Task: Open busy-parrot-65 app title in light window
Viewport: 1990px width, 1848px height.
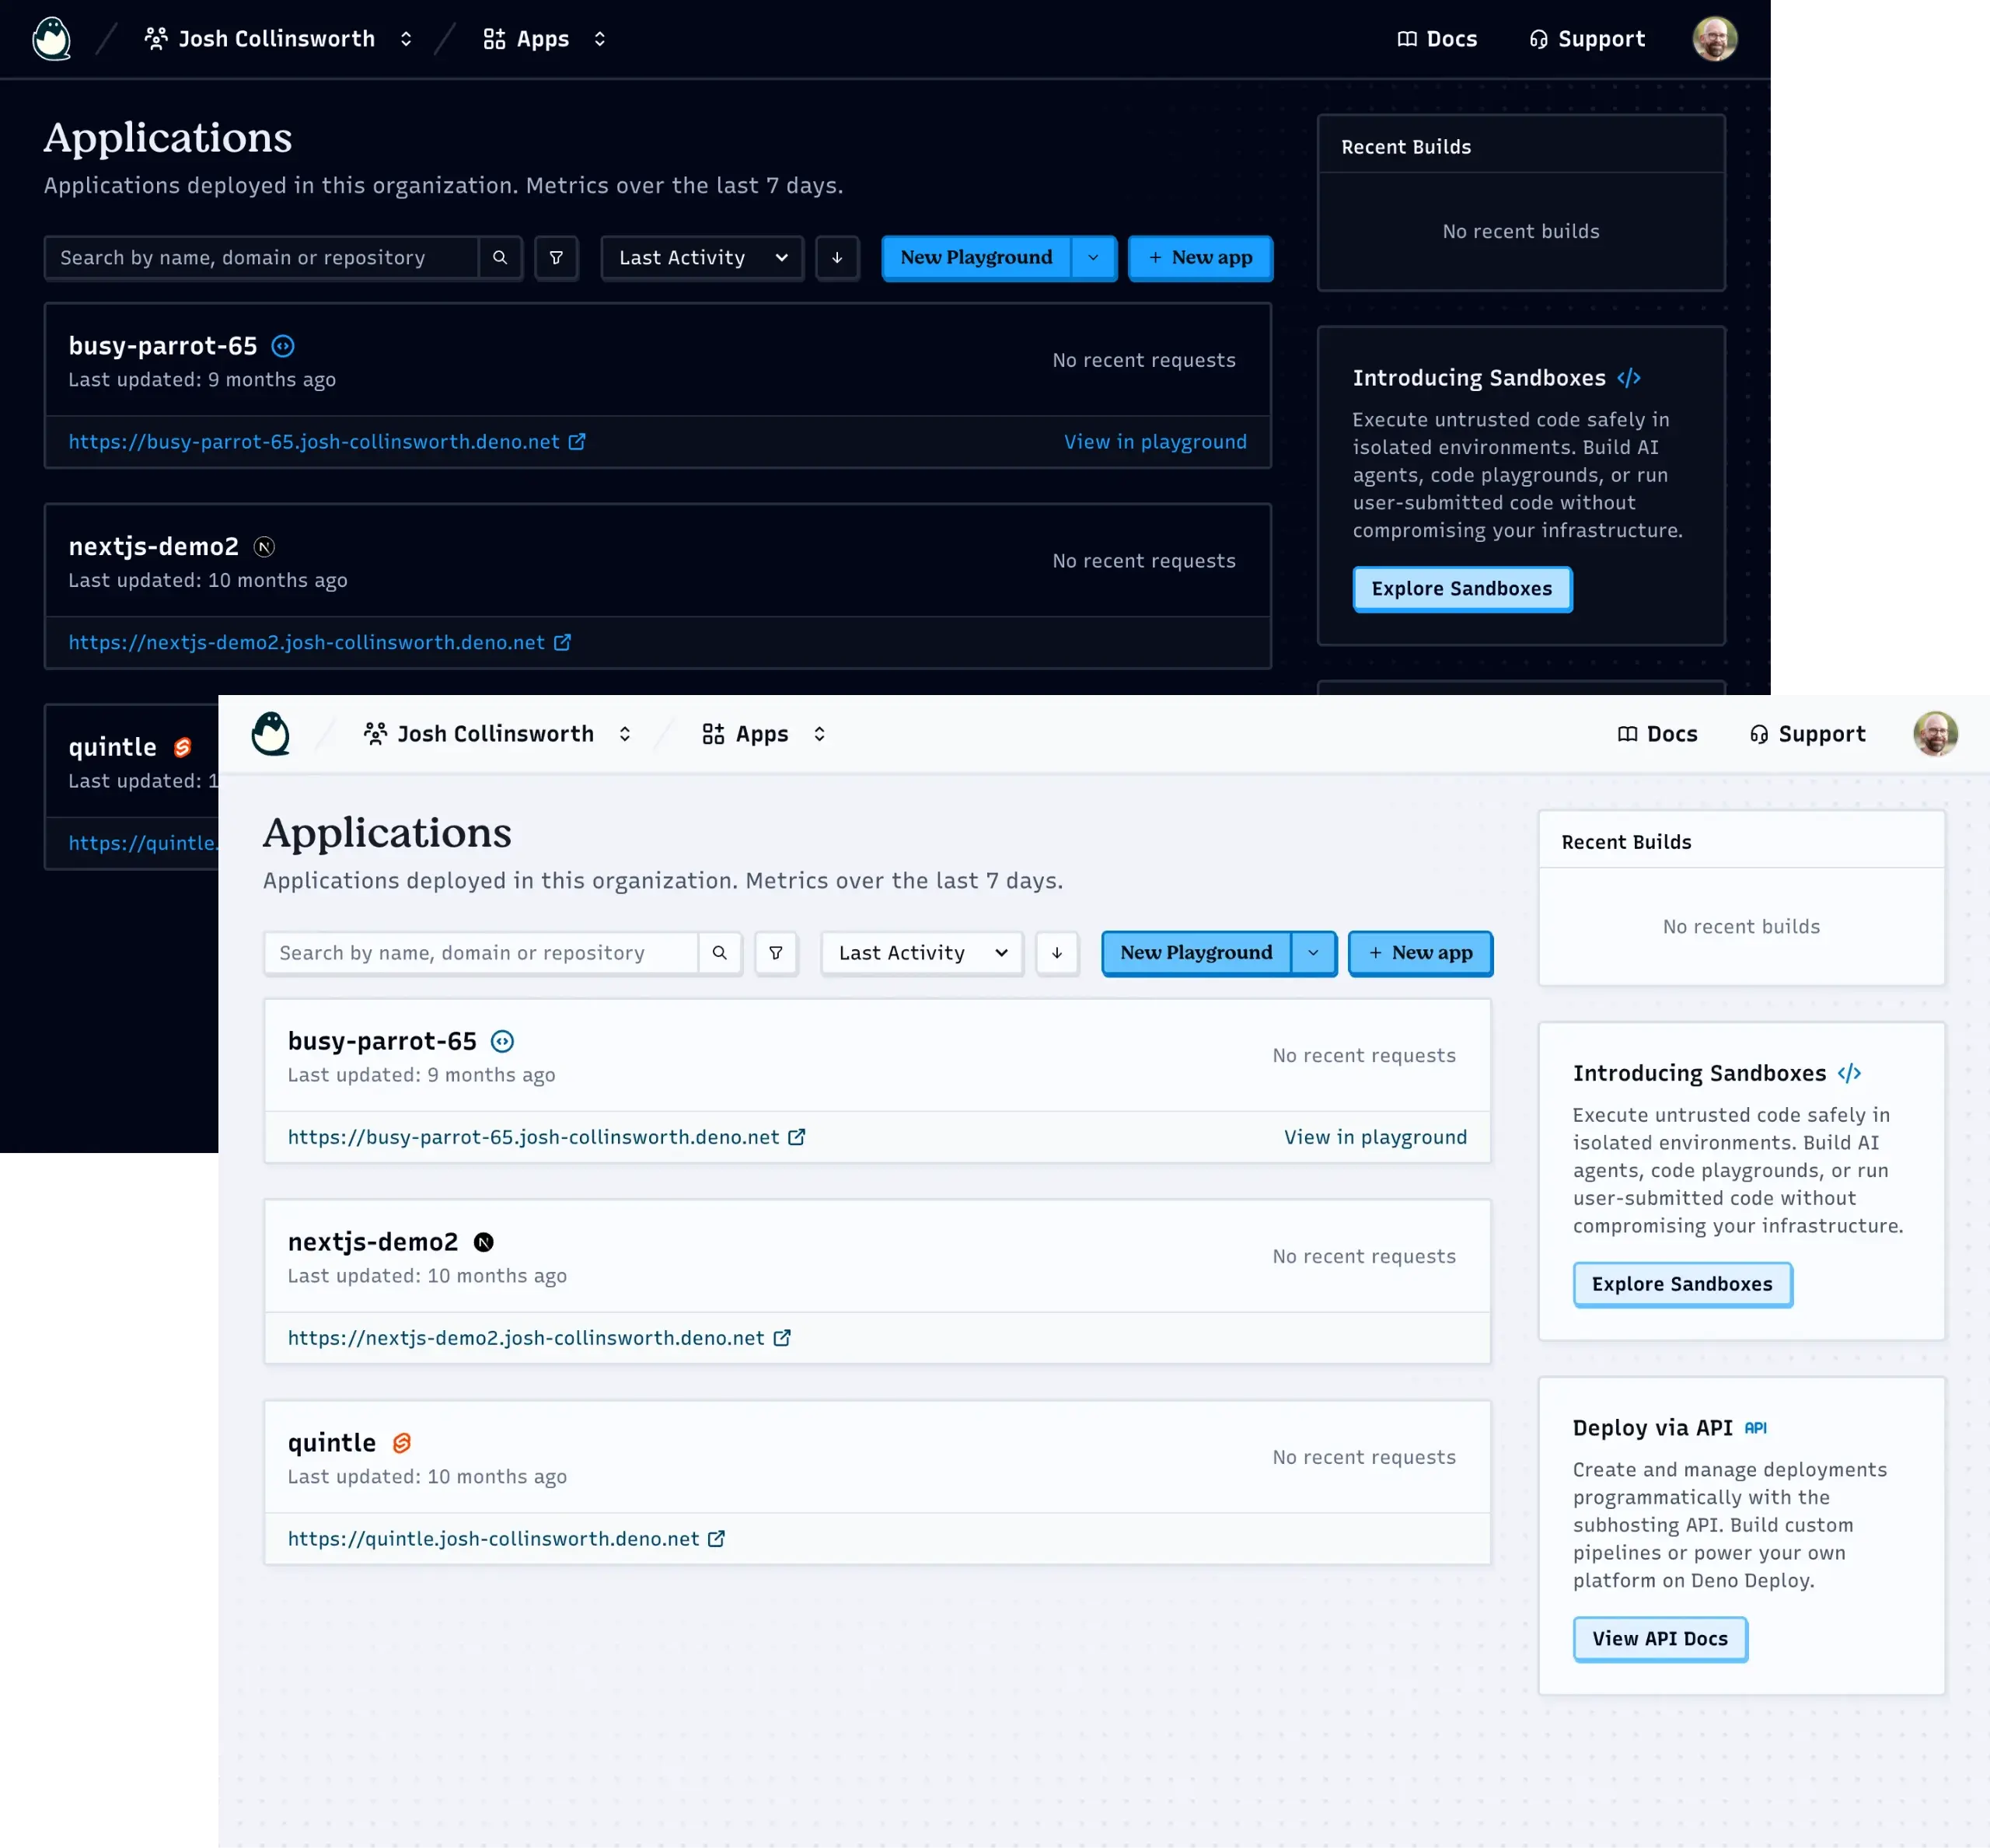Action: pyautogui.click(x=382, y=1041)
